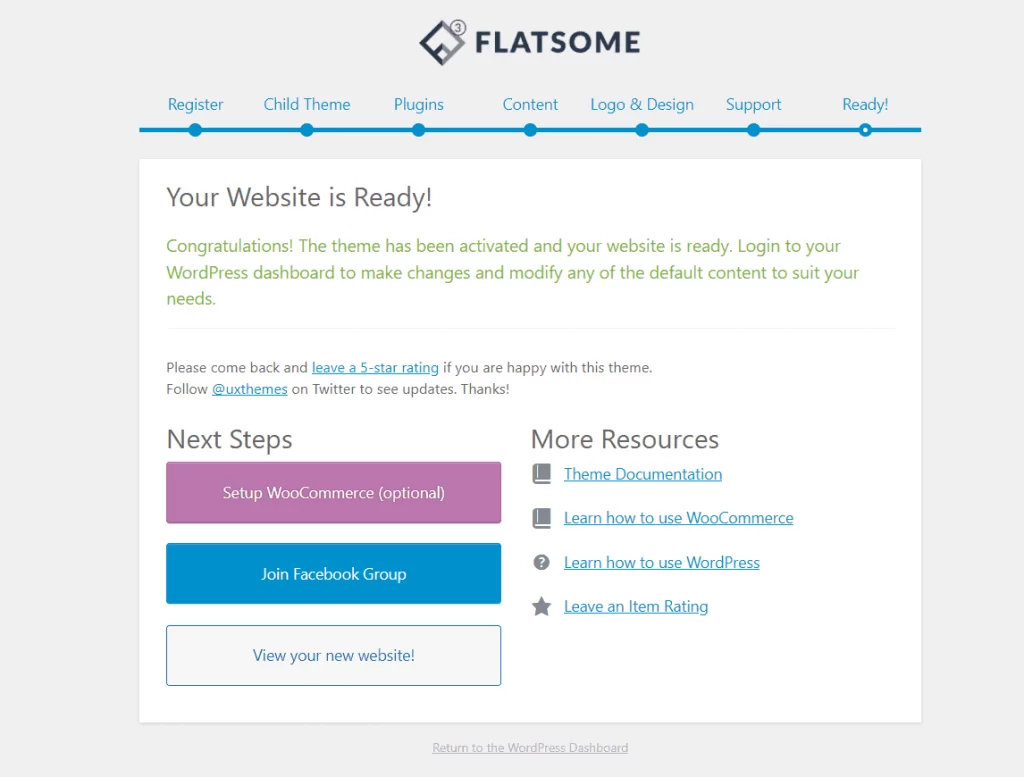
Task: Click the Child Theme dot on the progress track
Action: point(306,130)
